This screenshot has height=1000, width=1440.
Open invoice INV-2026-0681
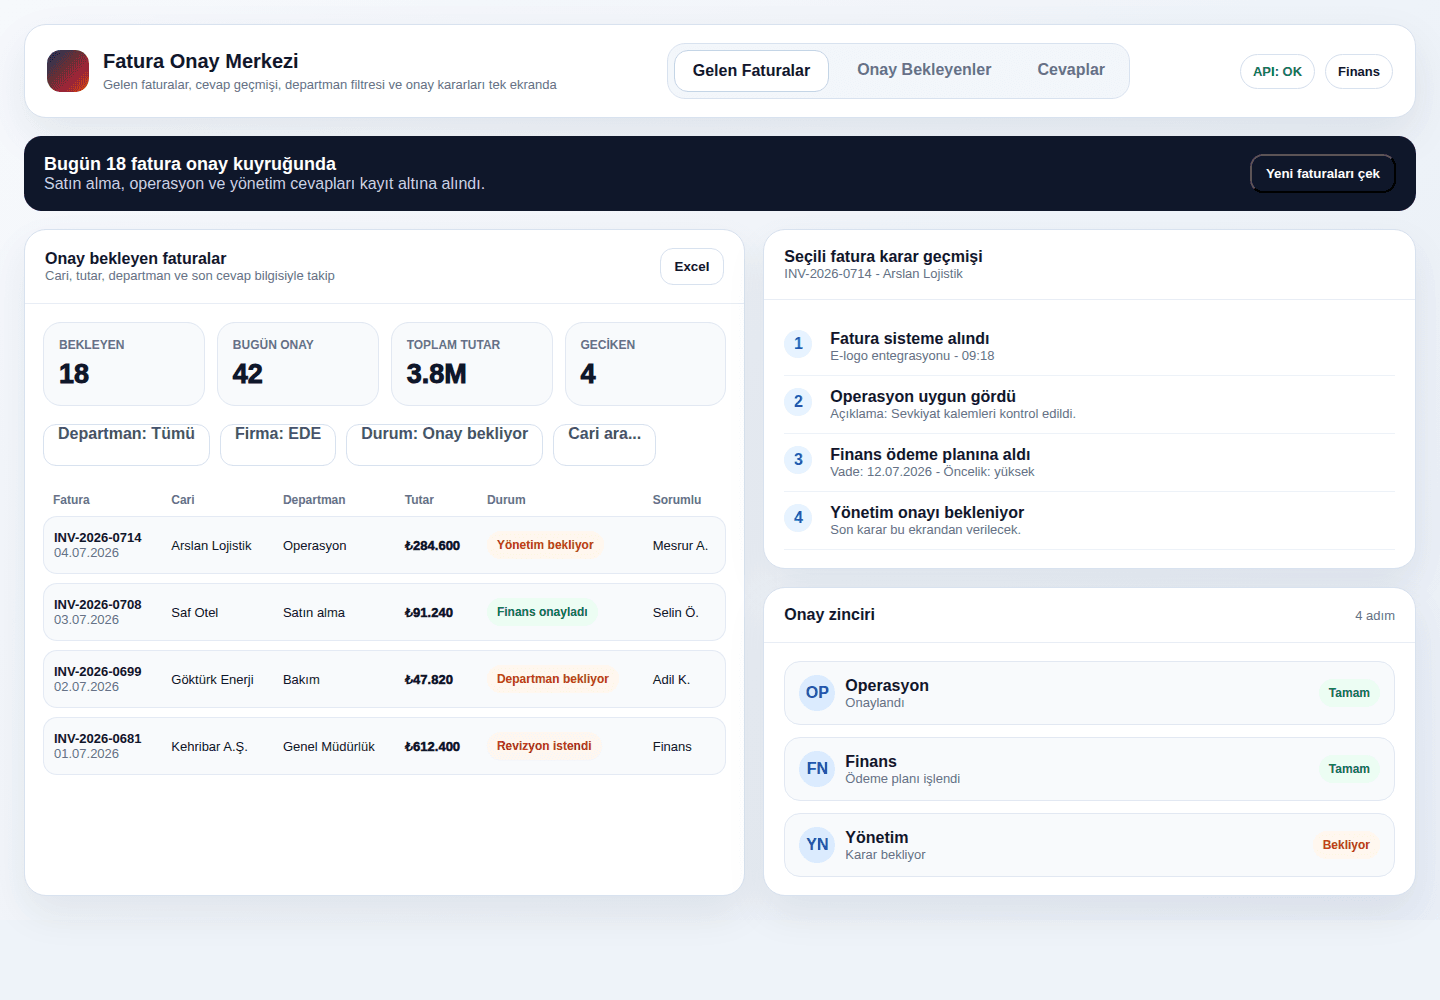point(384,746)
